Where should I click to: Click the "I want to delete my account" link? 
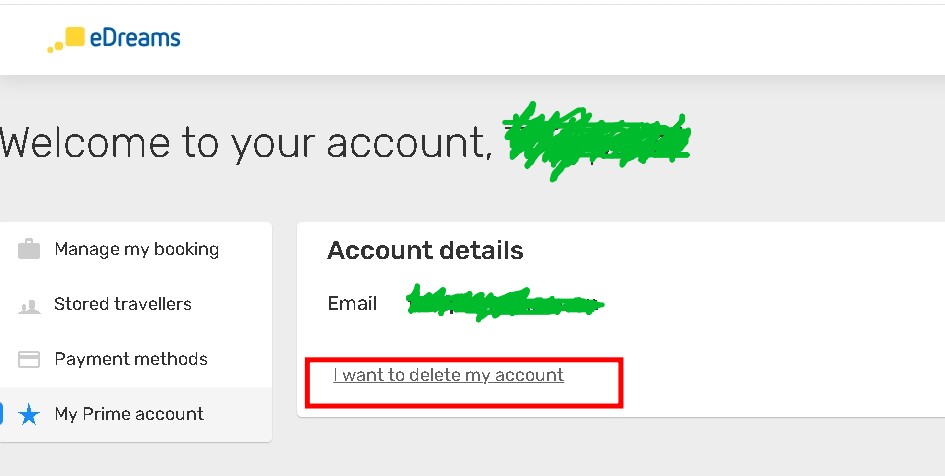[449, 375]
